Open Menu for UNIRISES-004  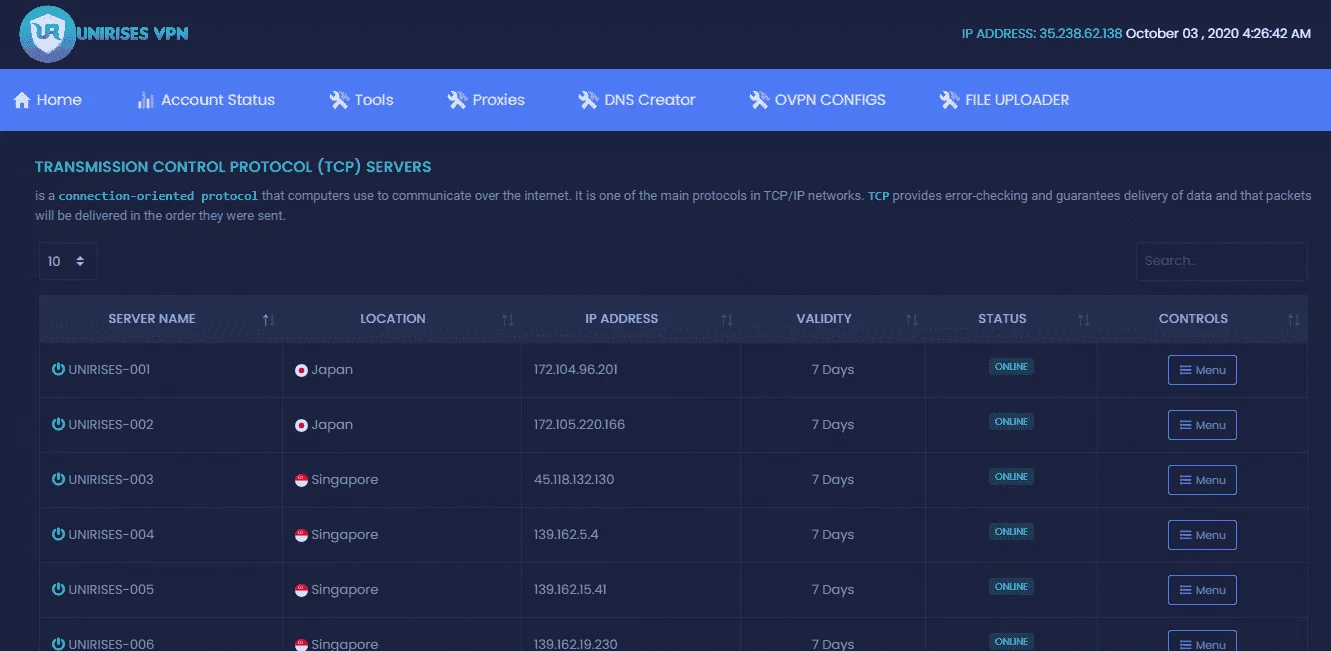1202,535
